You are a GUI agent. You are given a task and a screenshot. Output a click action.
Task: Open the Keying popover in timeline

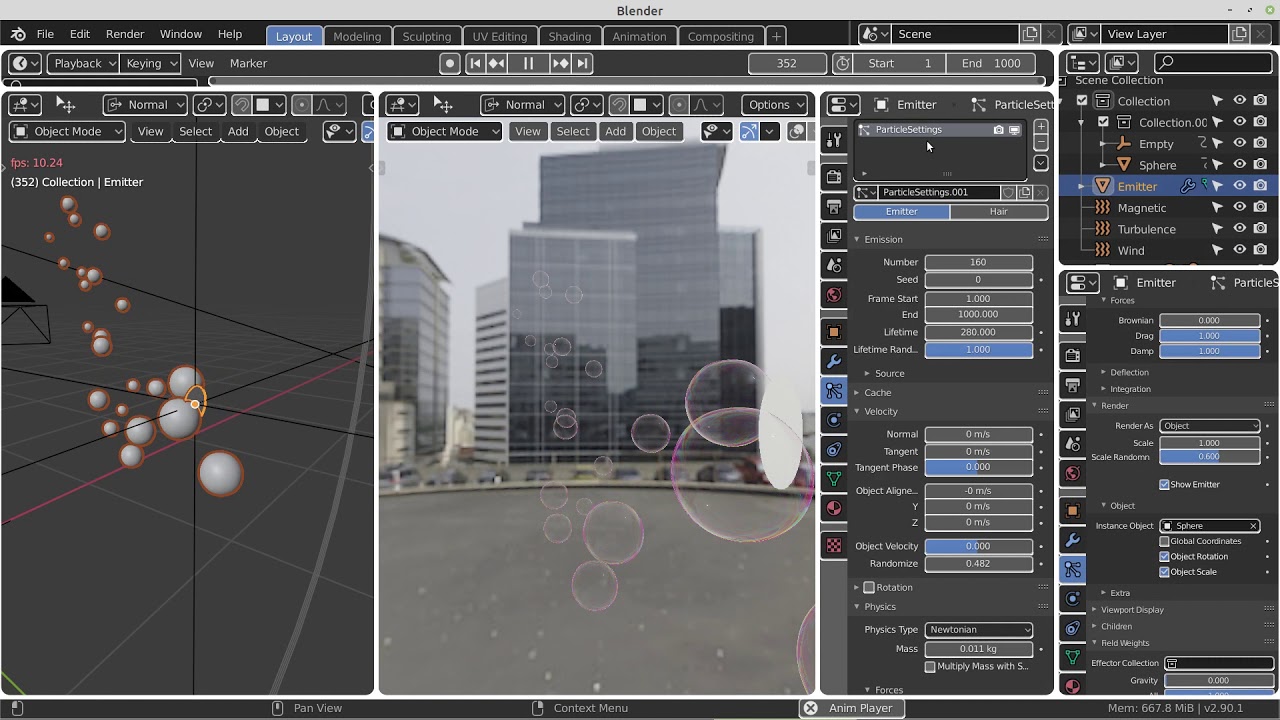[x=151, y=63]
